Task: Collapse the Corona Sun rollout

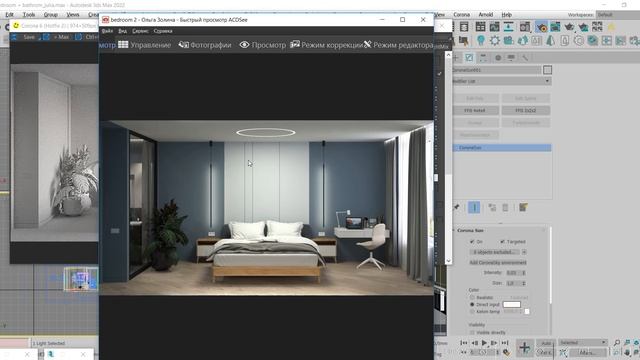Action: (471, 230)
